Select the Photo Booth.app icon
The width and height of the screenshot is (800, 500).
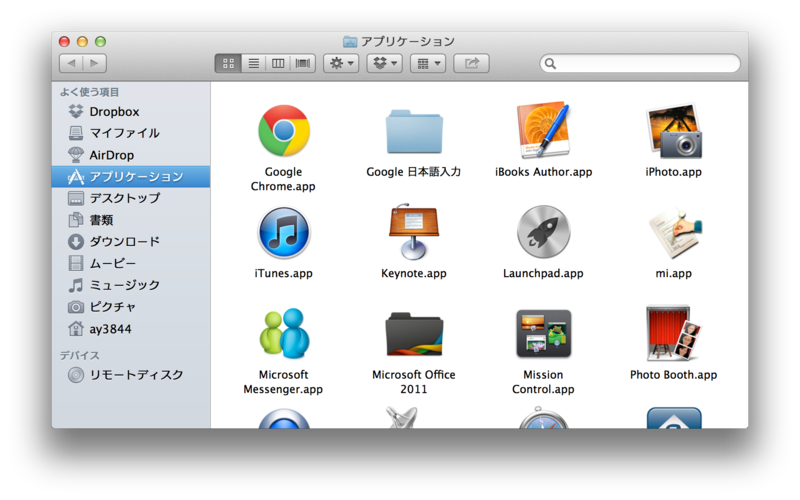point(673,333)
